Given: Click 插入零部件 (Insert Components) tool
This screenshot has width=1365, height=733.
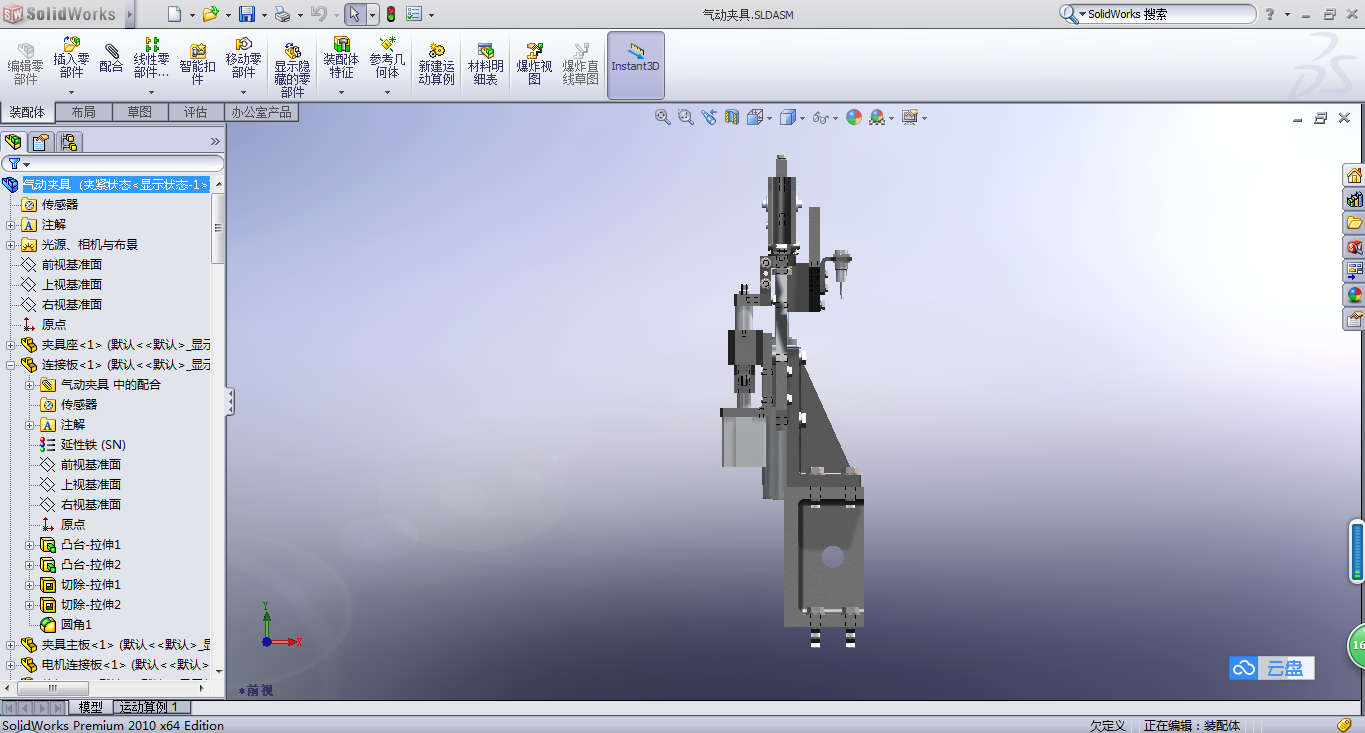Looking at the screenshot, I should [71, 59].
